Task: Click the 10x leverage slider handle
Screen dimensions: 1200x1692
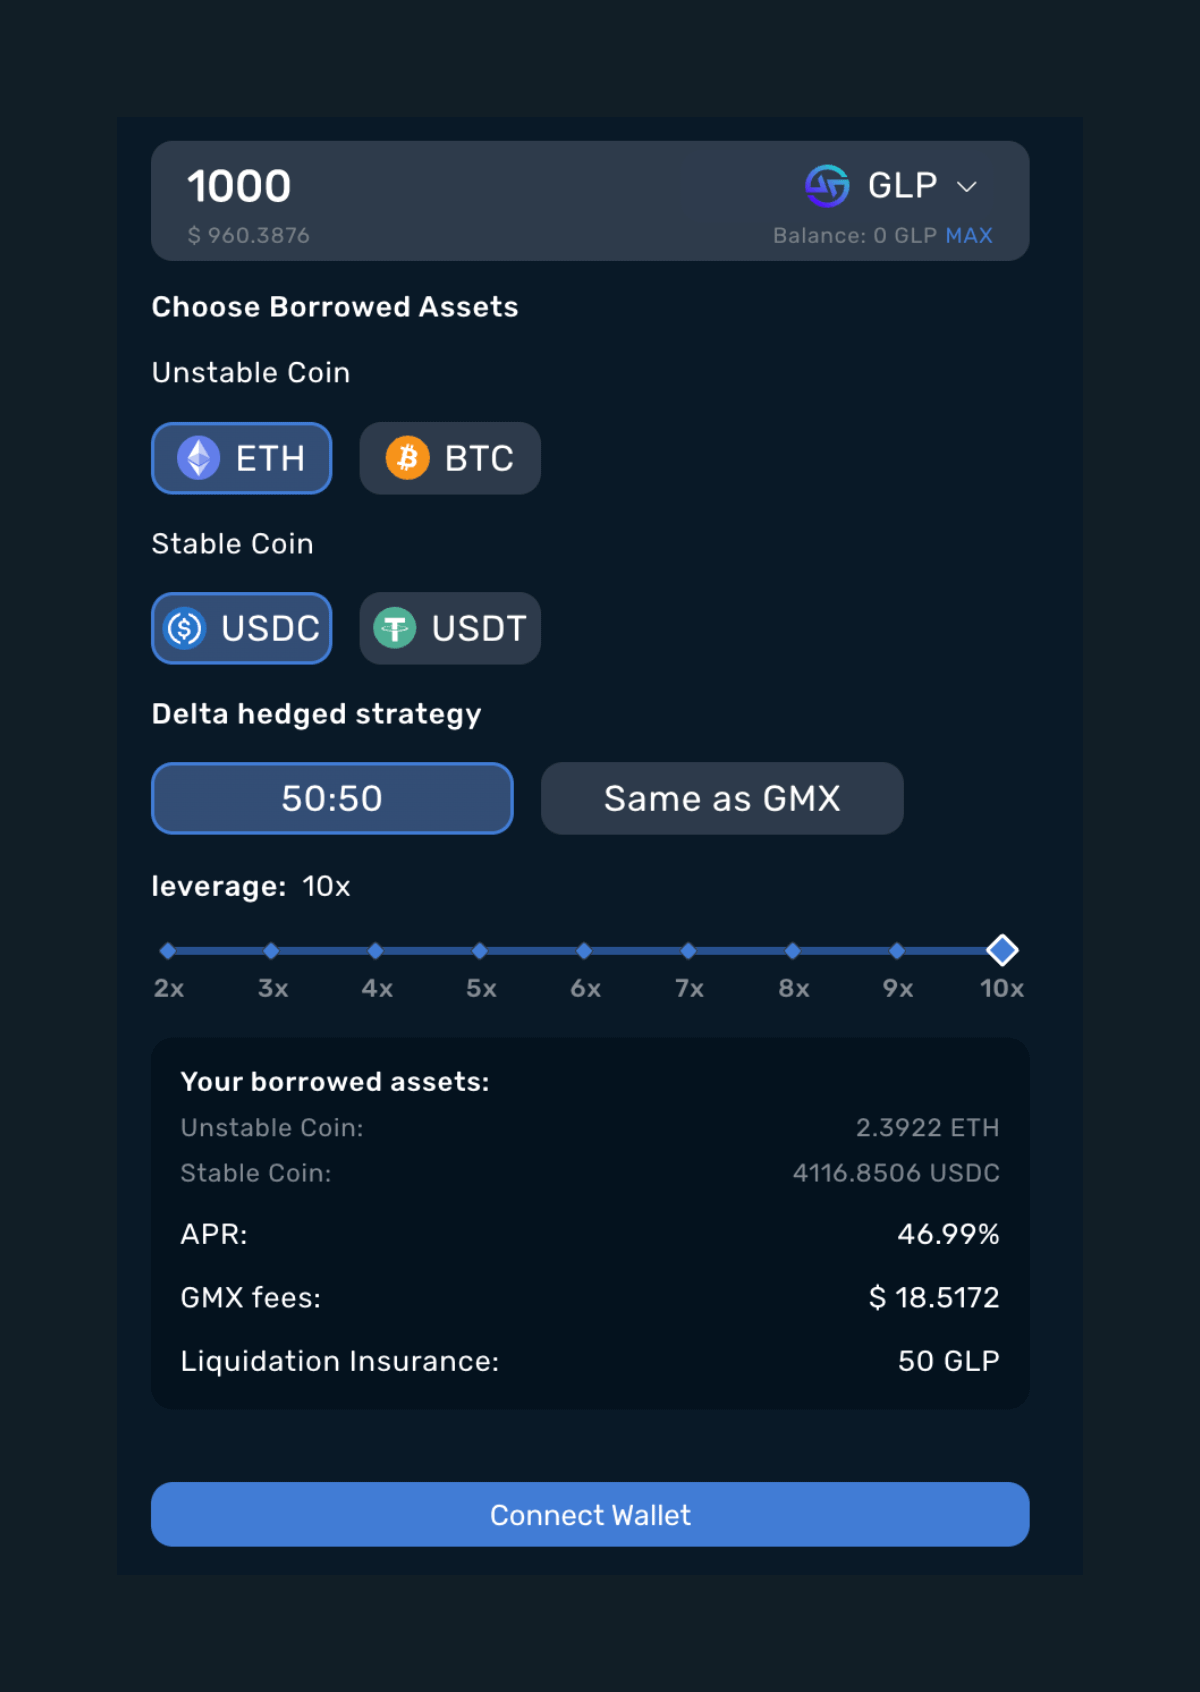Action: click(x=1002, y=950)
